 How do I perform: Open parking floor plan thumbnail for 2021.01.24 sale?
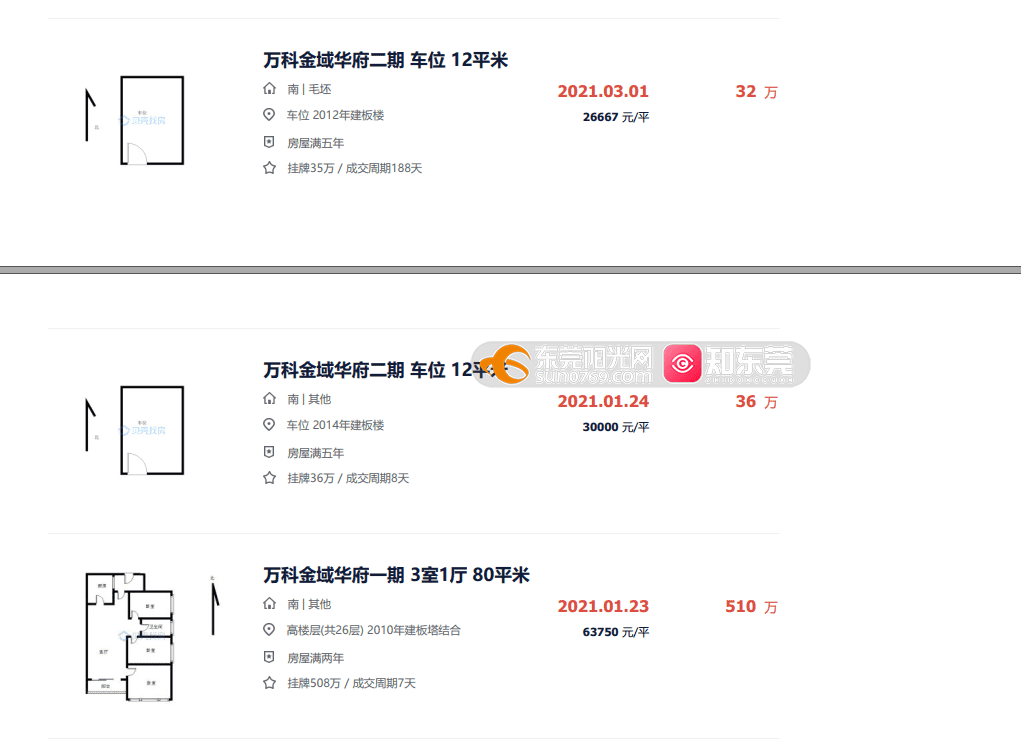[135, 430]
